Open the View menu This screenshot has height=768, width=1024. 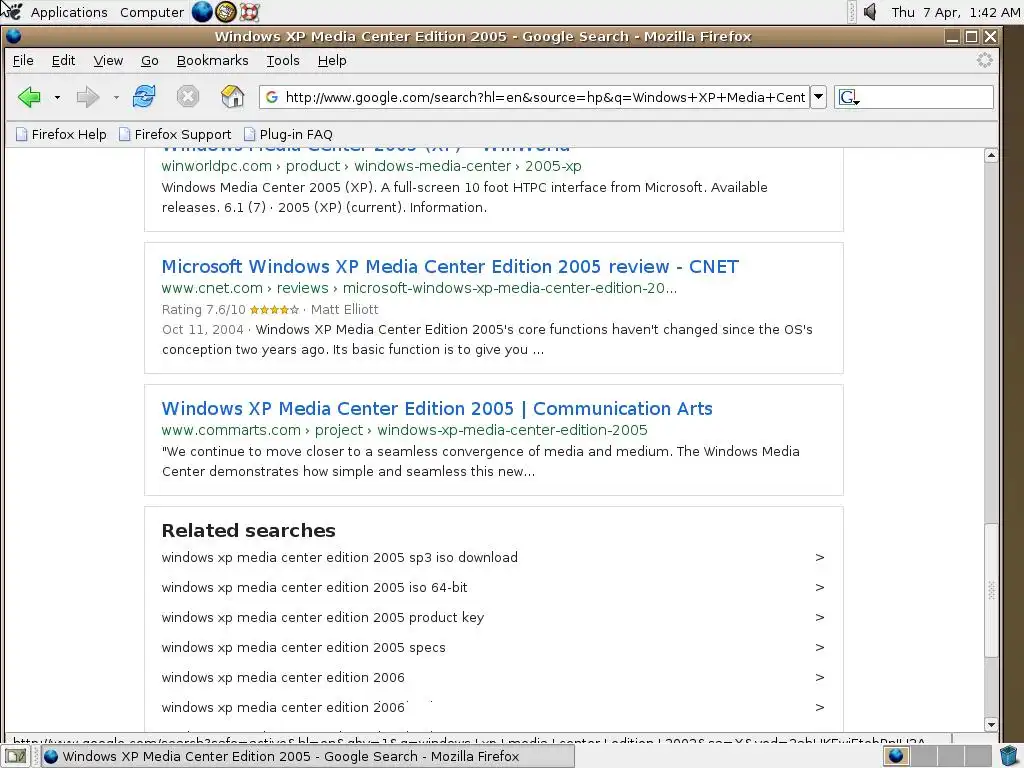click(x=108, y=61)
